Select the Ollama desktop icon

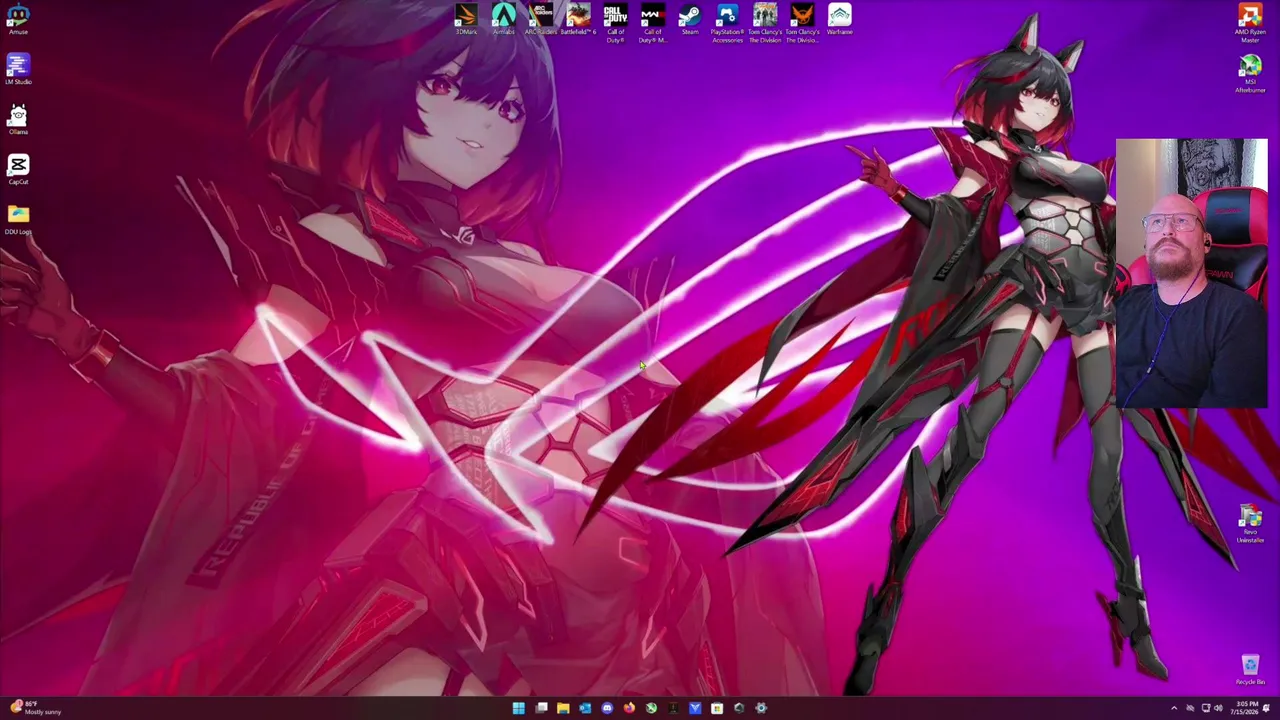click(x=18, y=119)
